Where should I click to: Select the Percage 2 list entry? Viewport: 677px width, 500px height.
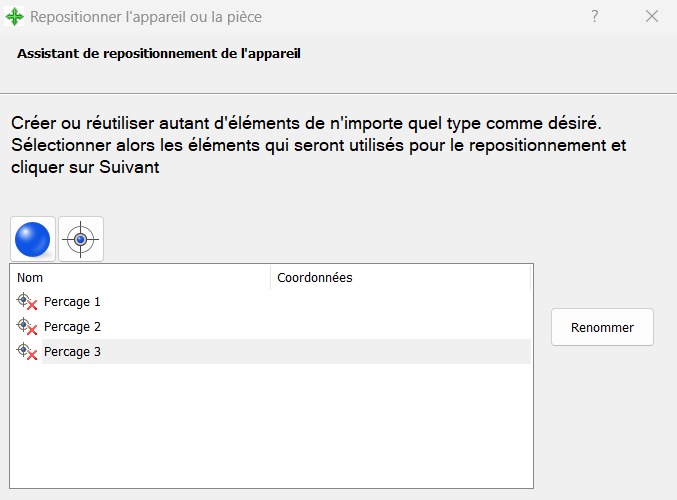point(72,326)
